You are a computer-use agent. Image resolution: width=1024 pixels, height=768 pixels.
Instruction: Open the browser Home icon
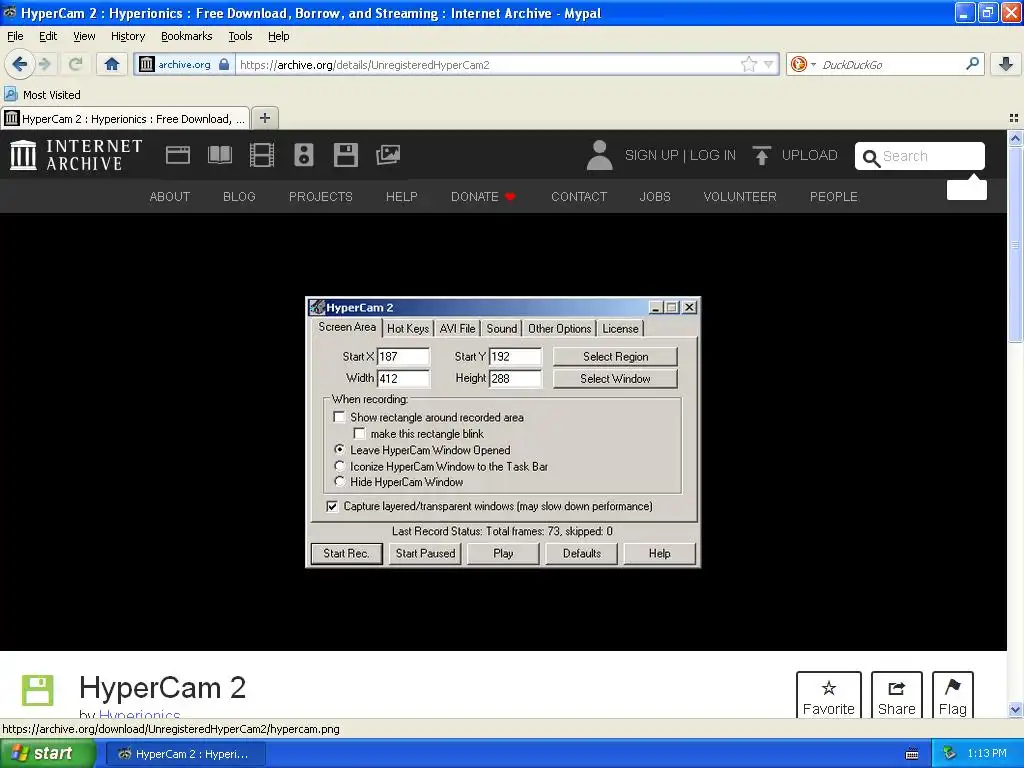tap(112, 64)
